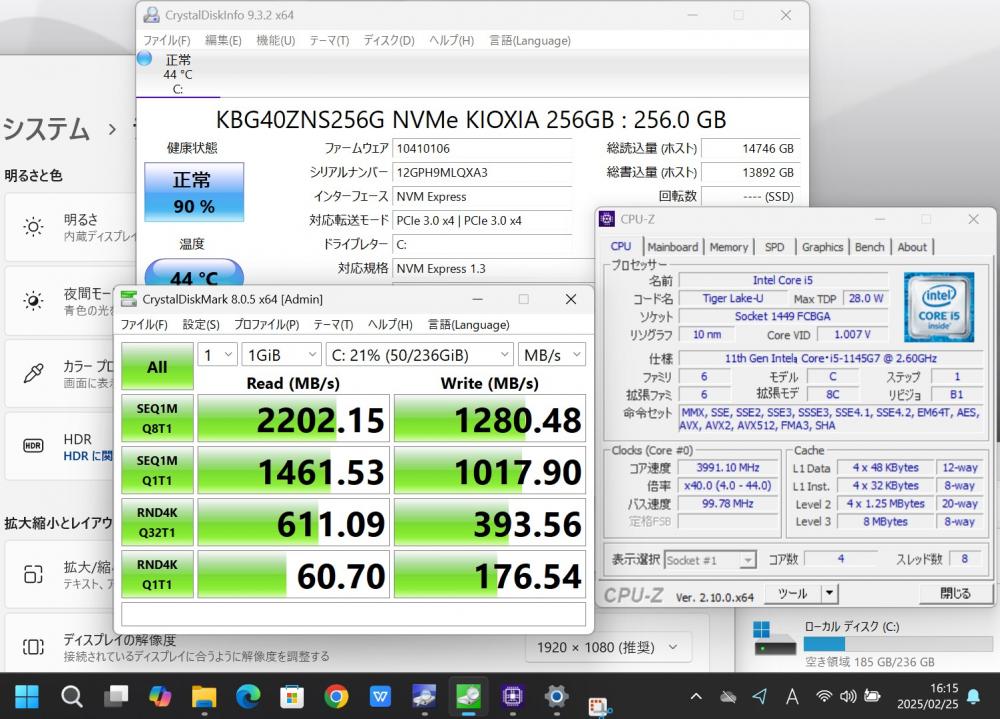Switch to CrystalDiskInfo taskbar icon
This screenshot has width=1000, height=719.
coord(424,696)
